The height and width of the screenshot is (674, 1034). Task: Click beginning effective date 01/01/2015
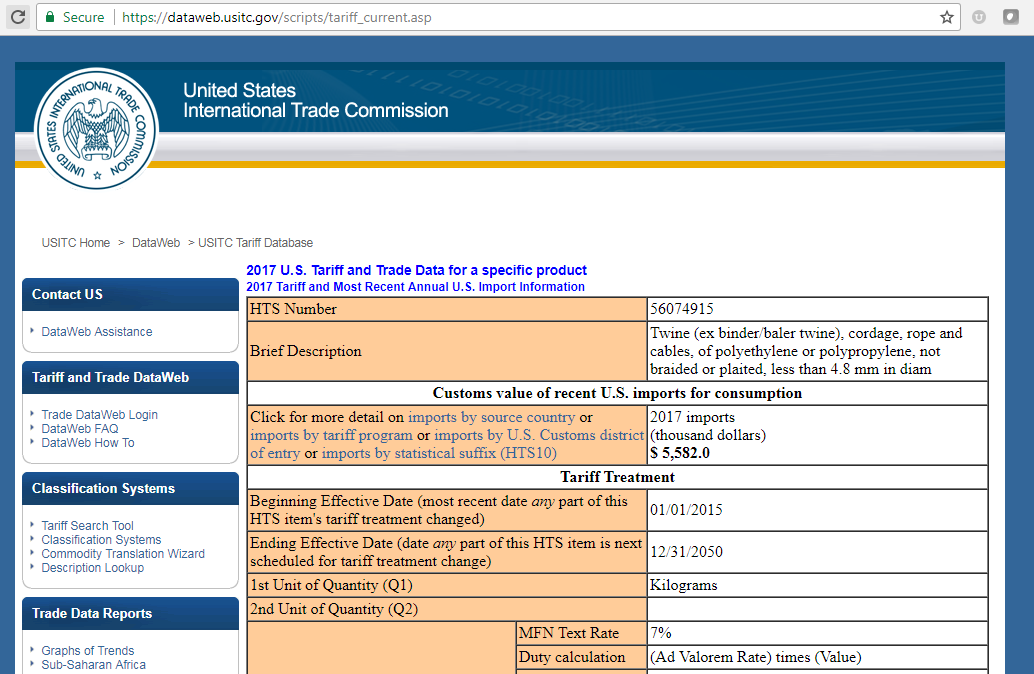(x=686, y=510)
